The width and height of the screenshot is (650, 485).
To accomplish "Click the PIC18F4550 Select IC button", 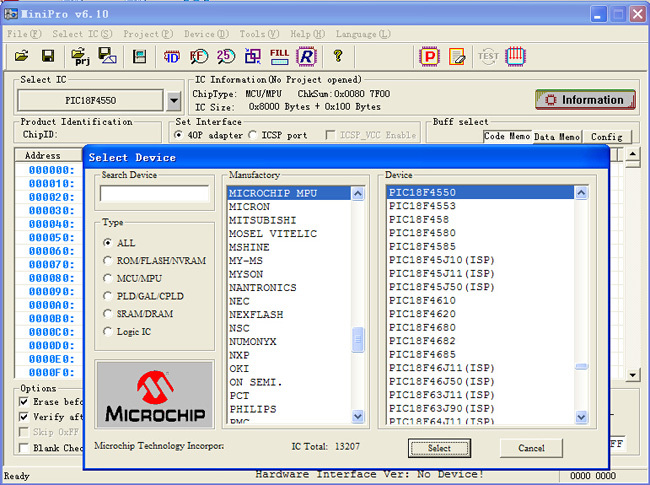I will [90, 100].
